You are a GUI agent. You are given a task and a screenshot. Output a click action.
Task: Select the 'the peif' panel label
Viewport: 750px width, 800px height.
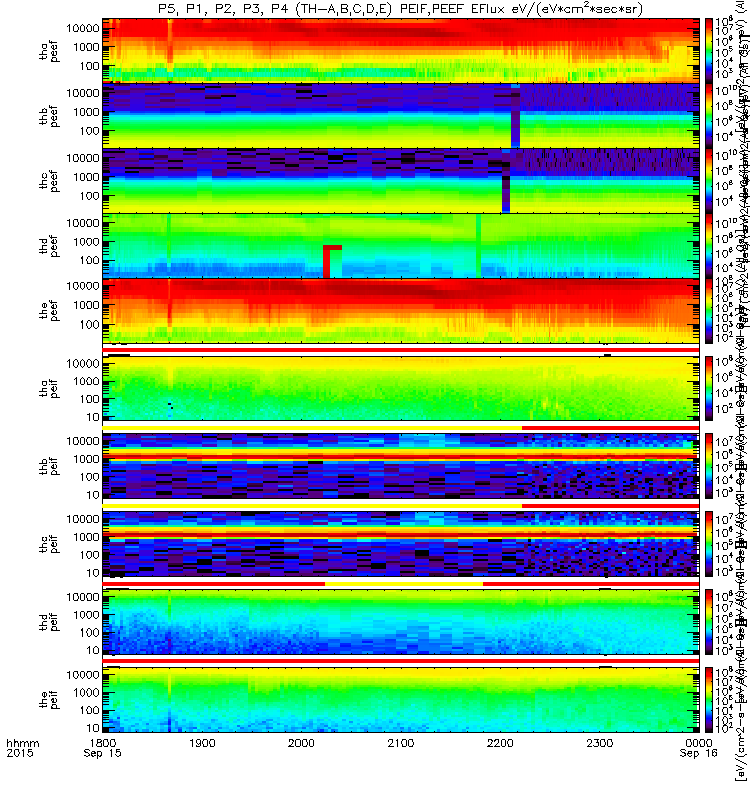click(x=49, y=699)
